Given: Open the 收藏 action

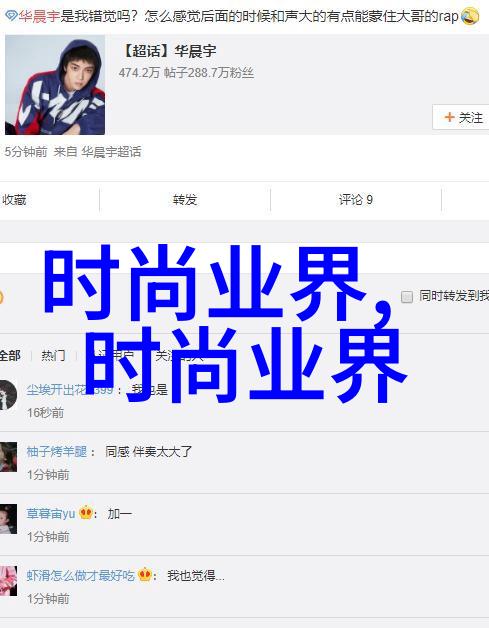Looking at the screenshot, I should 14,199.
